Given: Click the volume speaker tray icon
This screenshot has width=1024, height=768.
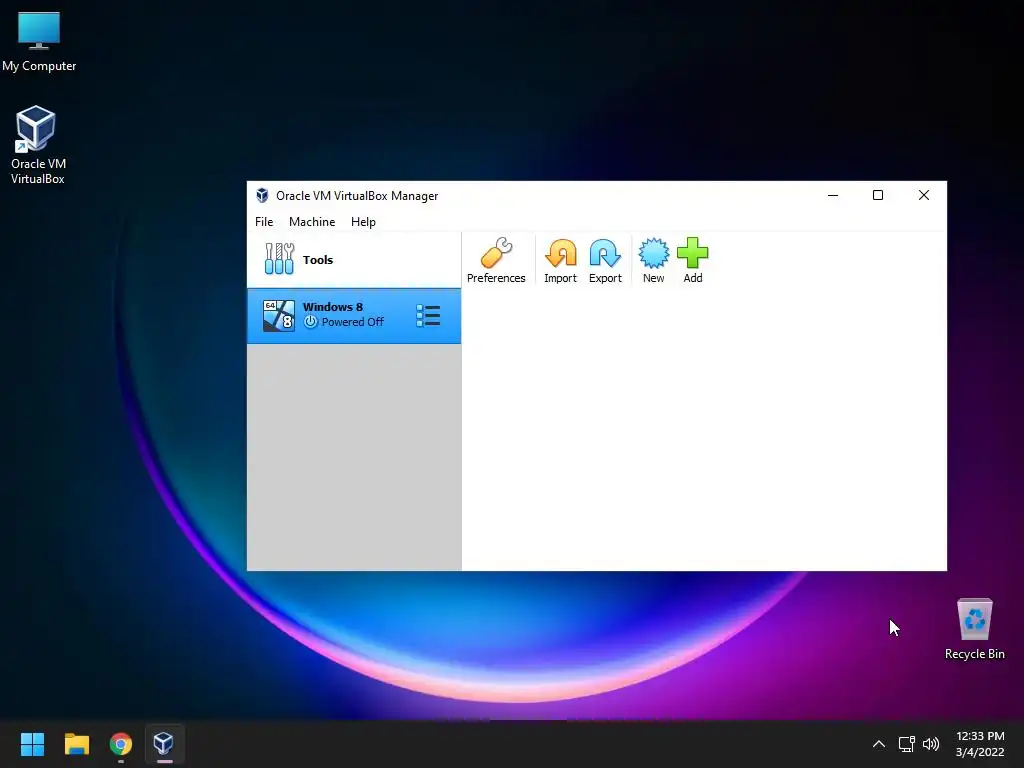Looking at the screenshot, I should (x=931, y=744).
